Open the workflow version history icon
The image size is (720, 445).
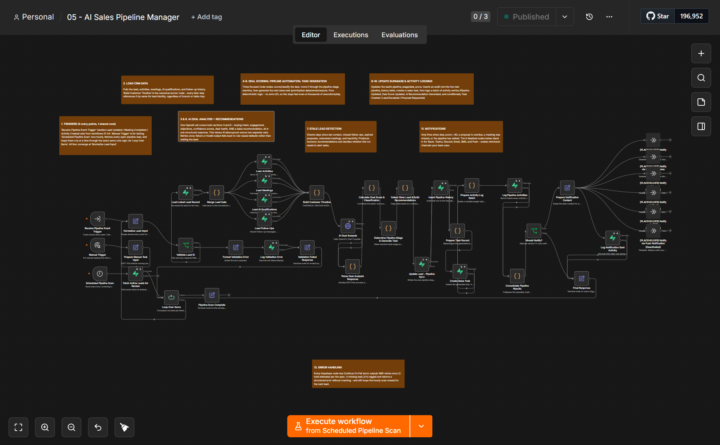point(589,17)
